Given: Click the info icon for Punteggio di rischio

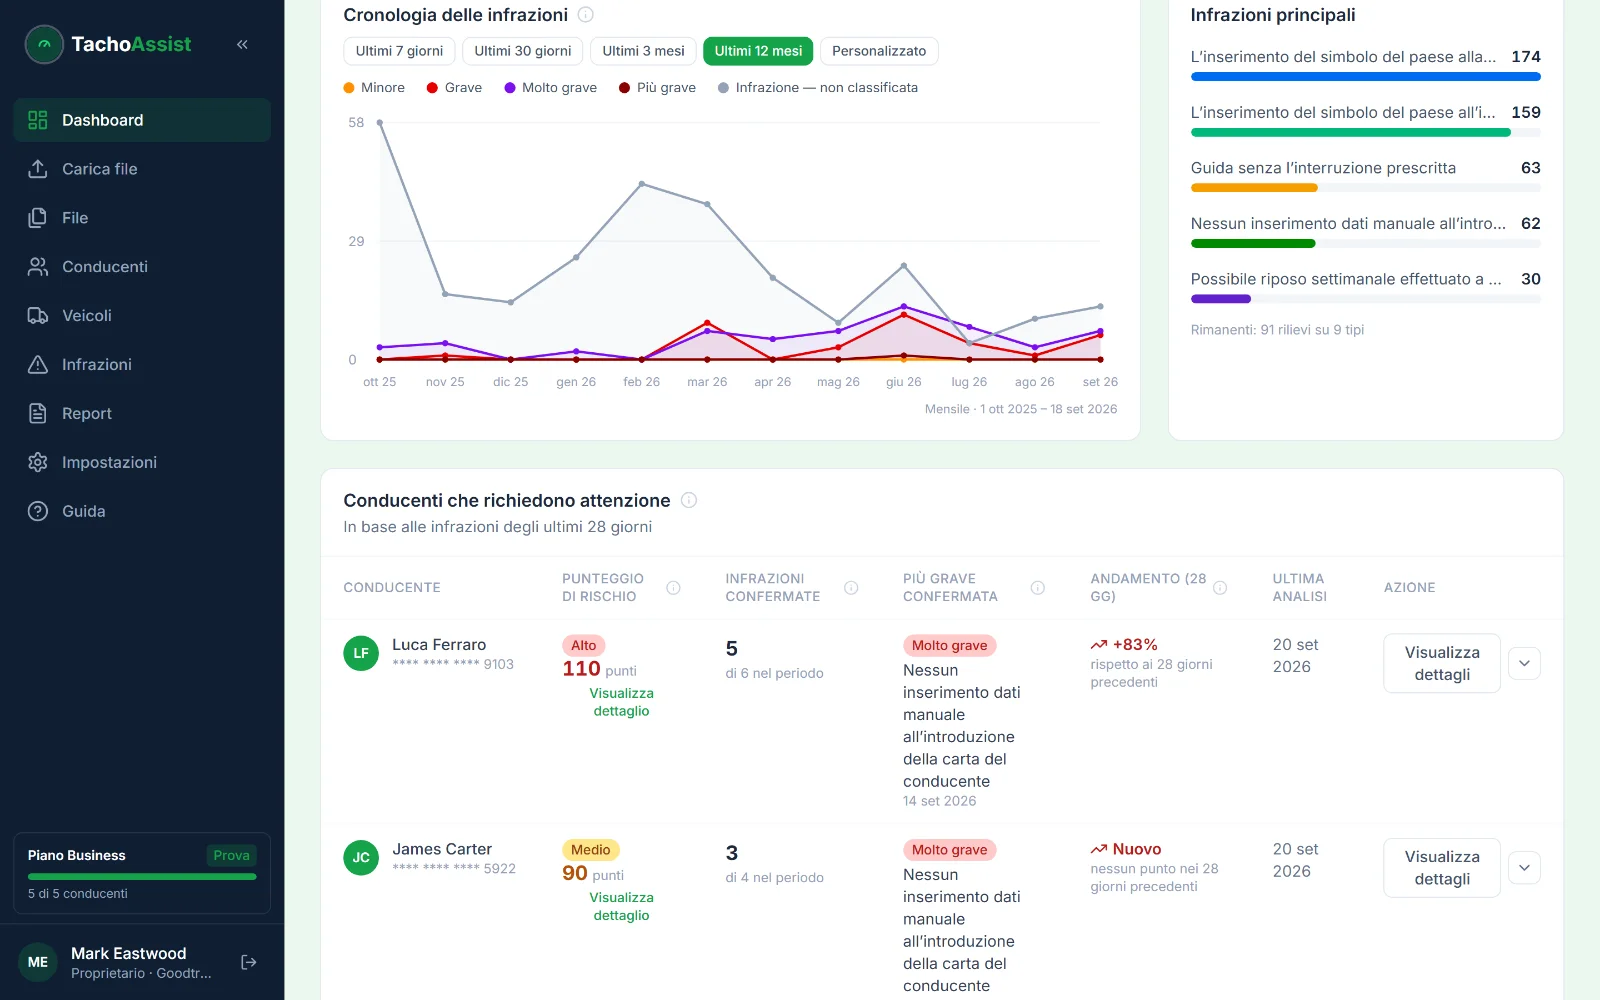Looking at the screenshot, I should tap(673, 588).
